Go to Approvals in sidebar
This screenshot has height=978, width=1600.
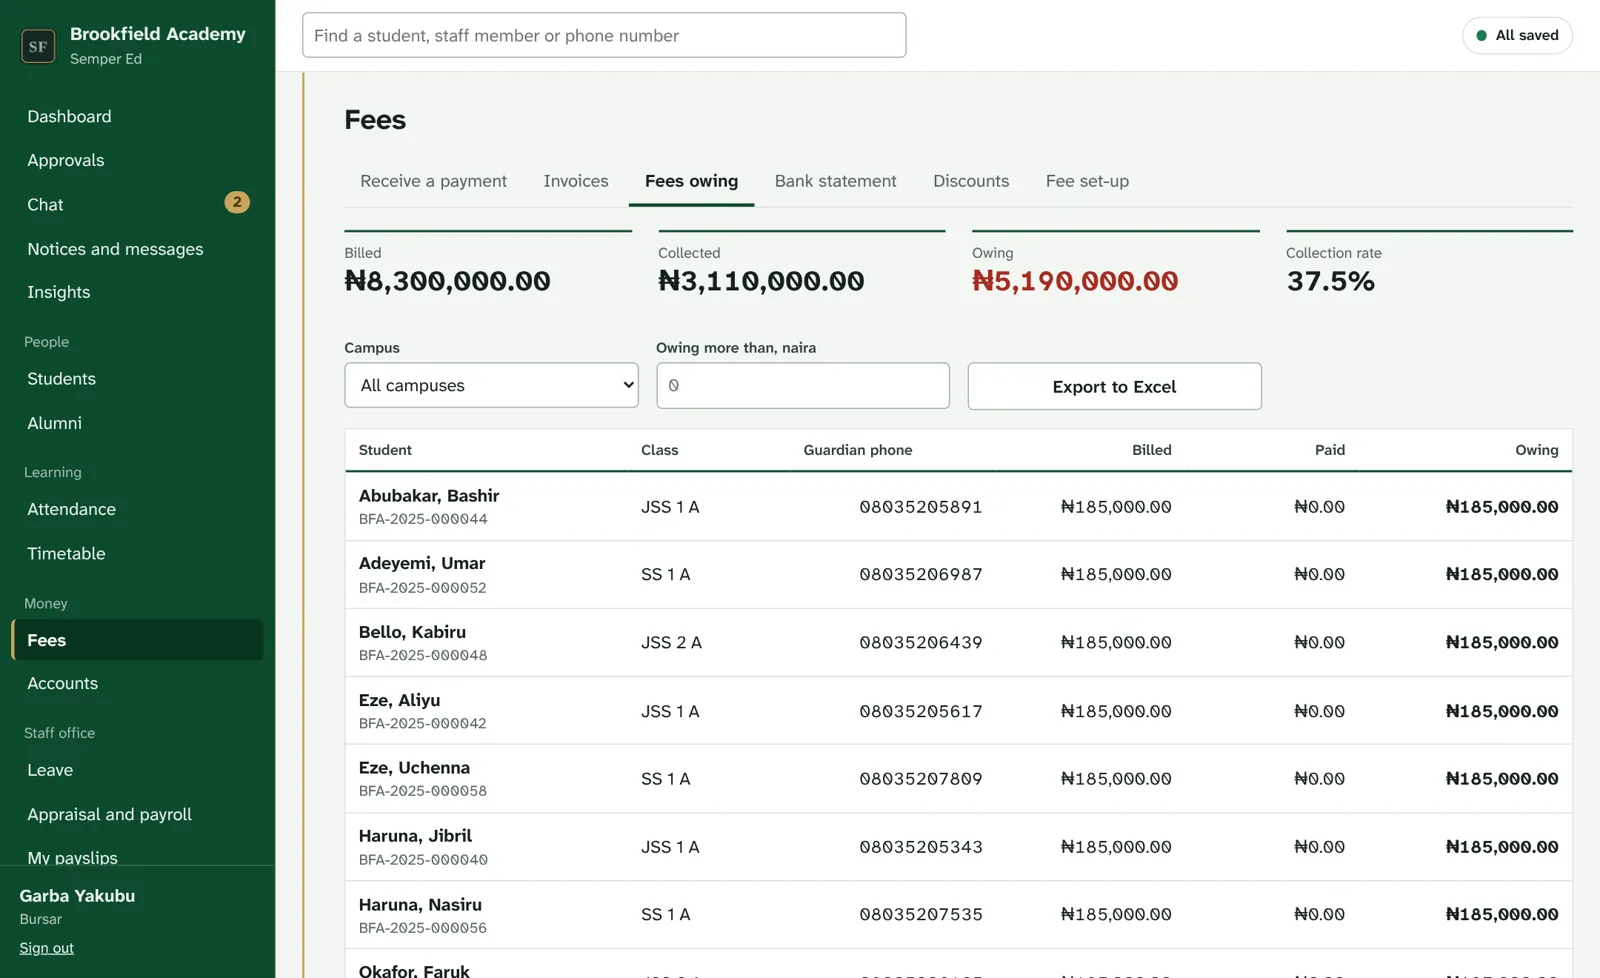click(137, 160)
